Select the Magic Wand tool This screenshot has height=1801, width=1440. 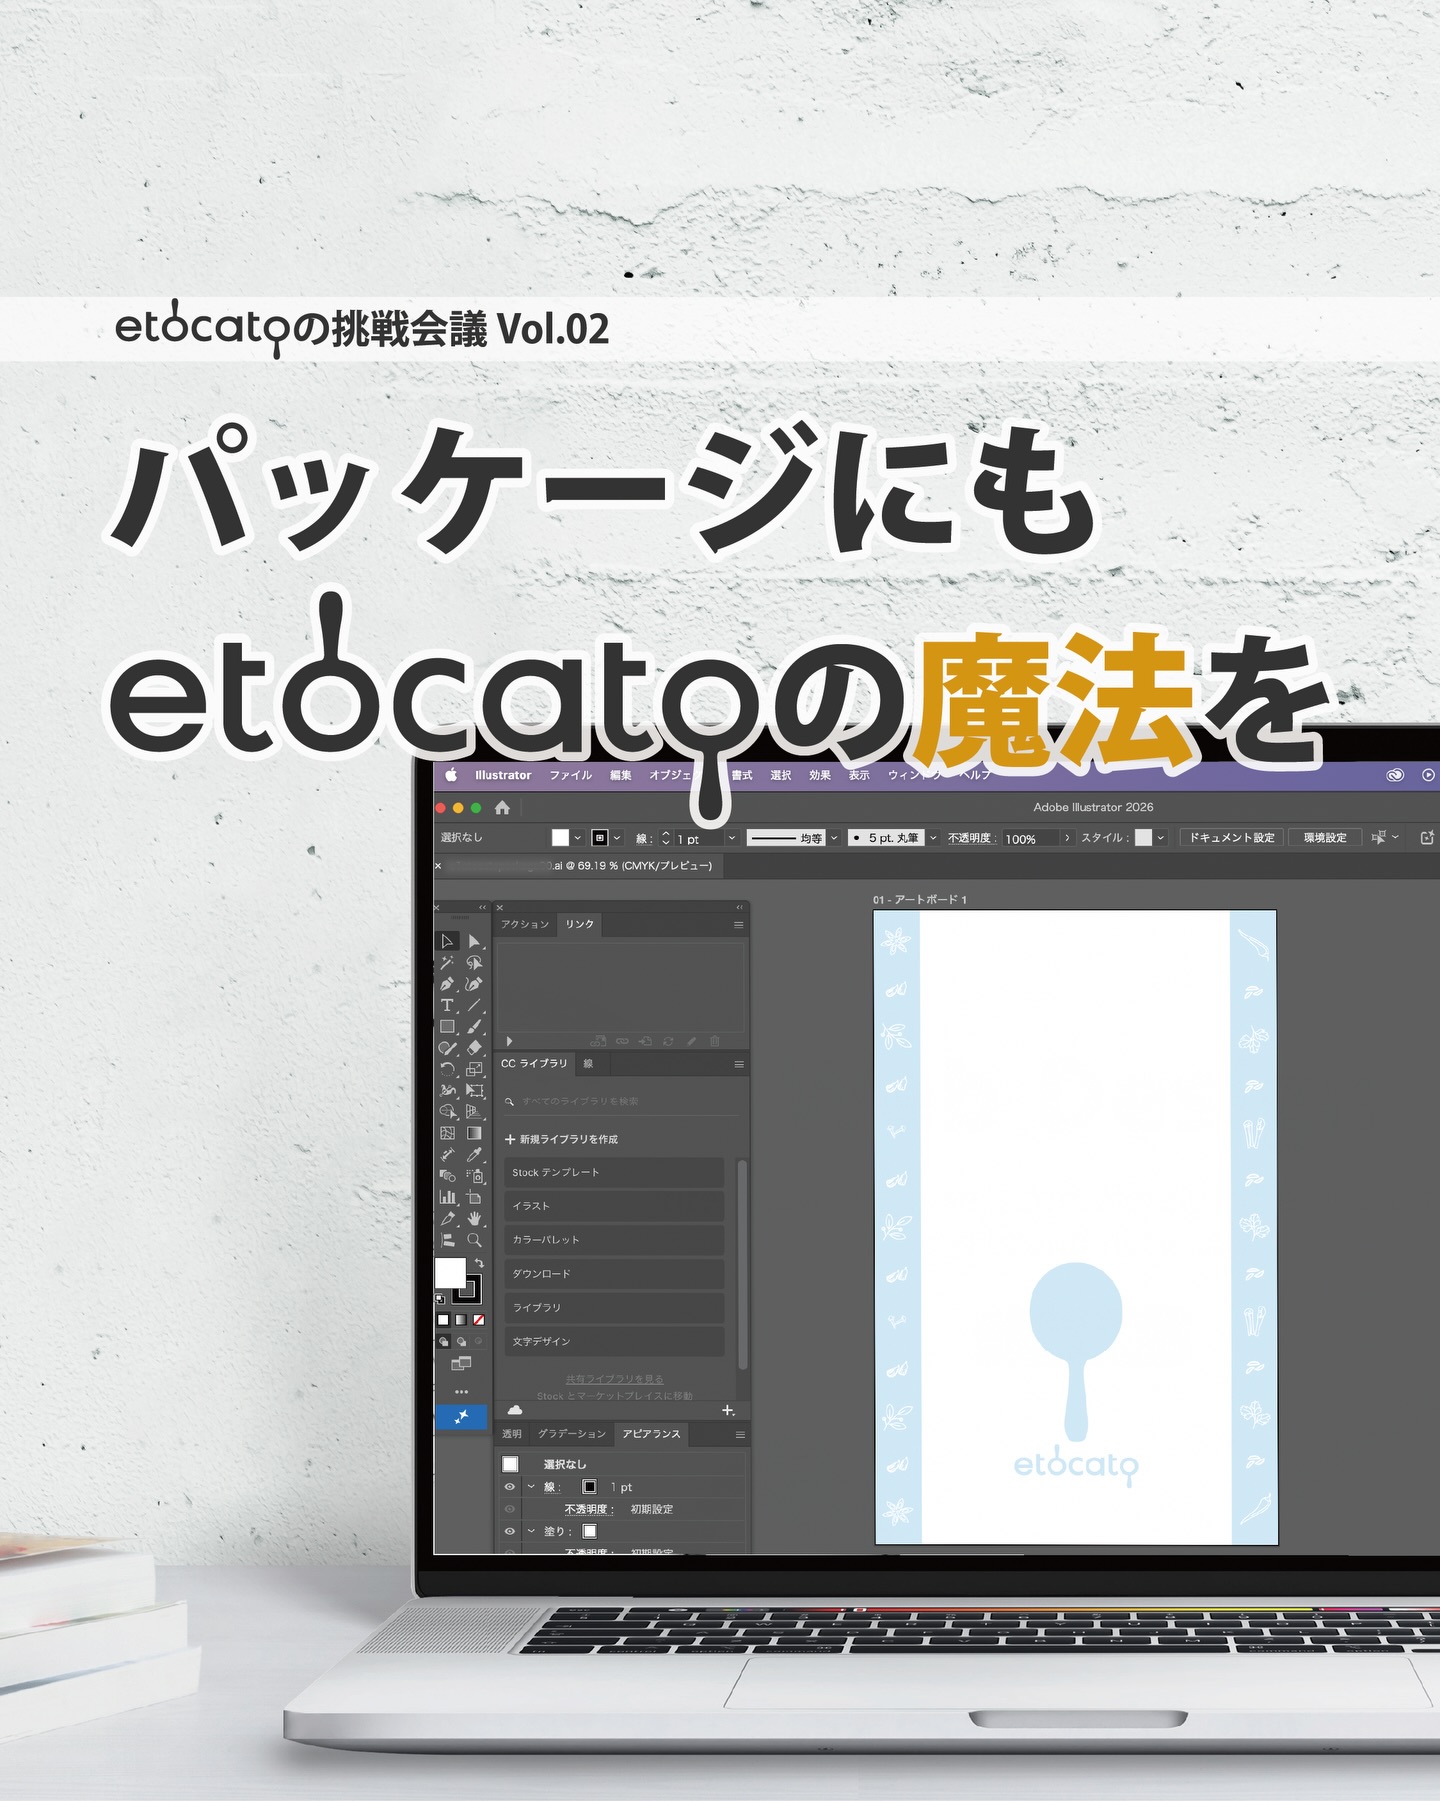pos(447,962)
